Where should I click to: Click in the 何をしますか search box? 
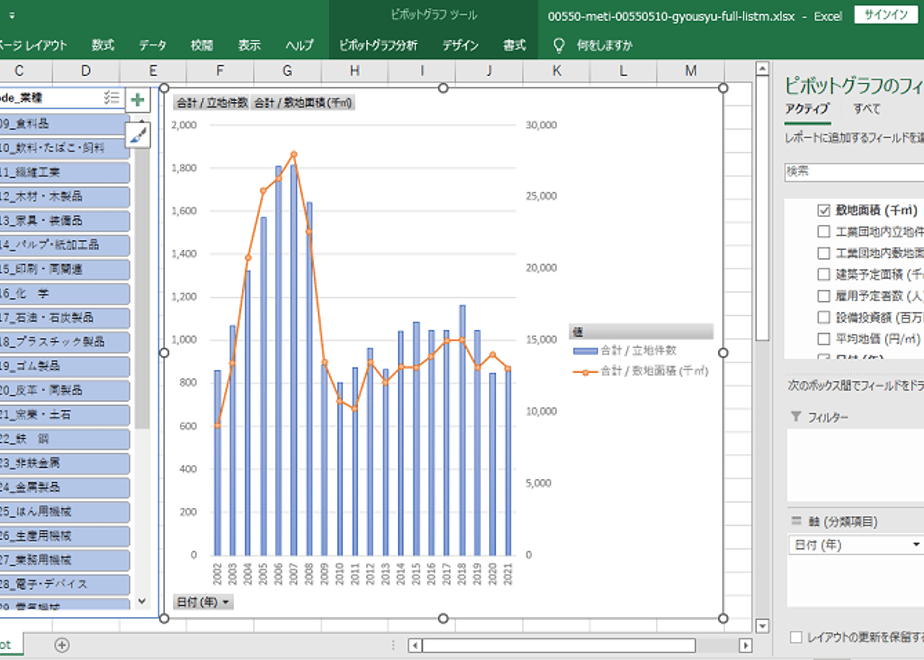point(605,45)
